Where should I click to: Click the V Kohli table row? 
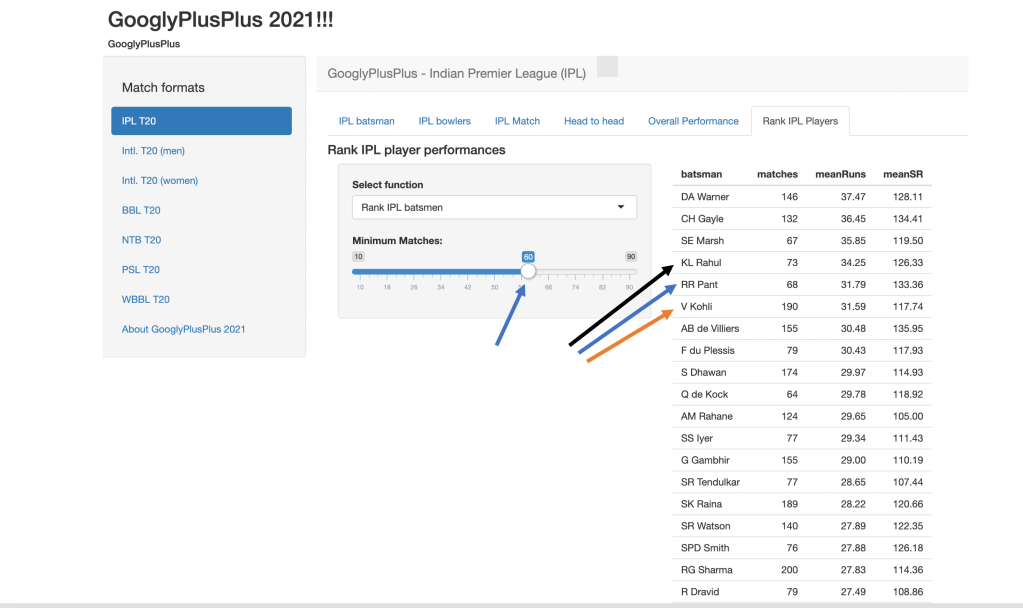(800, 306)
